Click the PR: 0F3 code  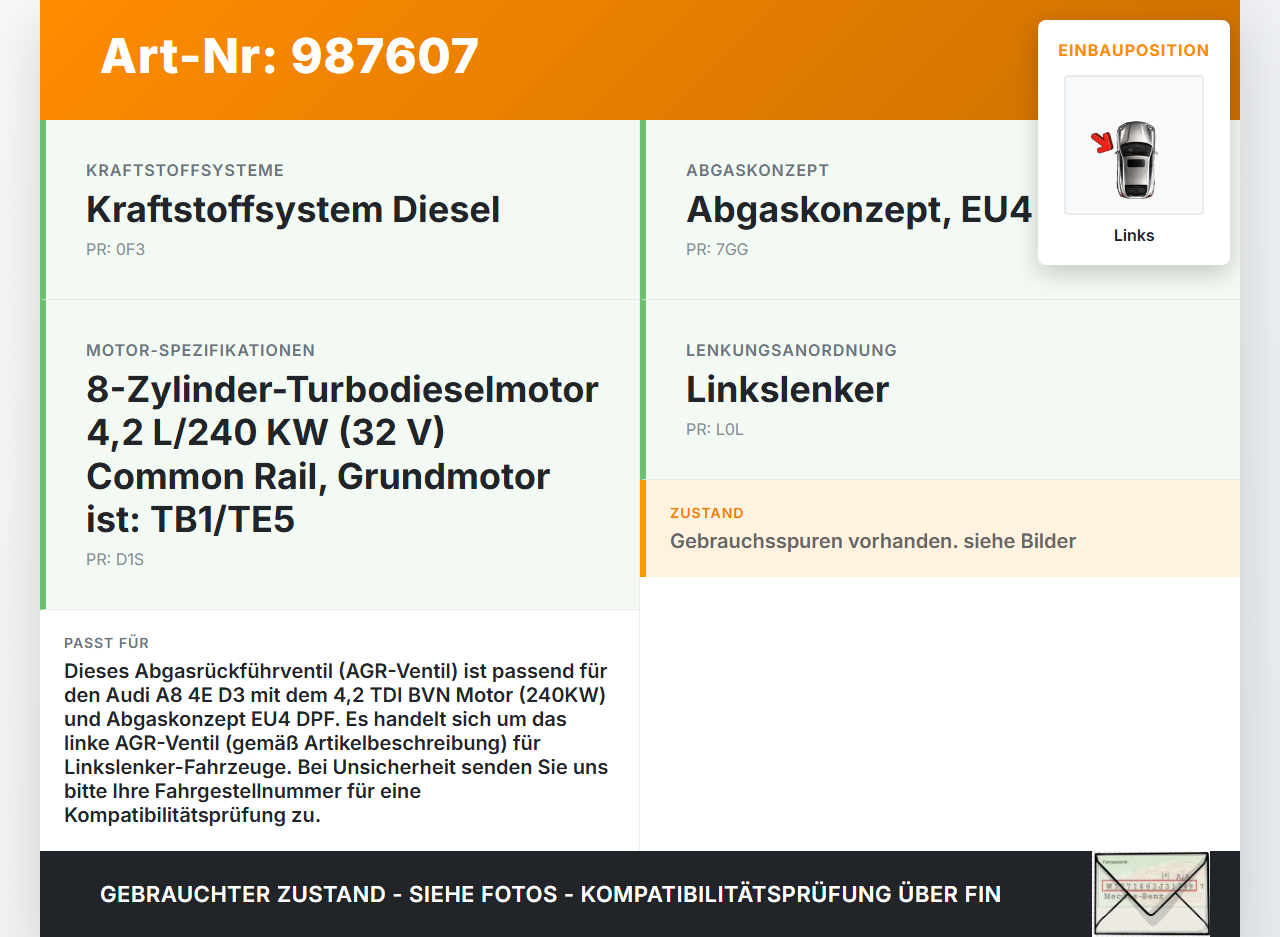coord(115,249)
